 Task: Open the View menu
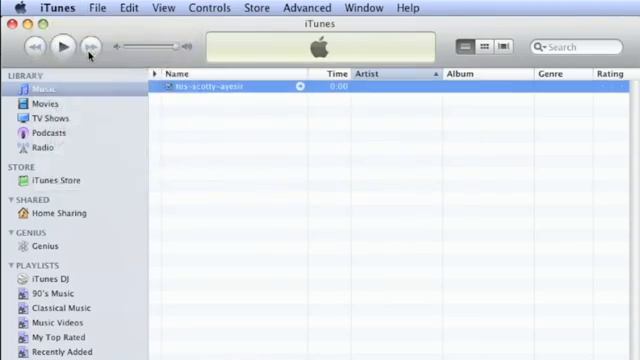pos(164,8)
